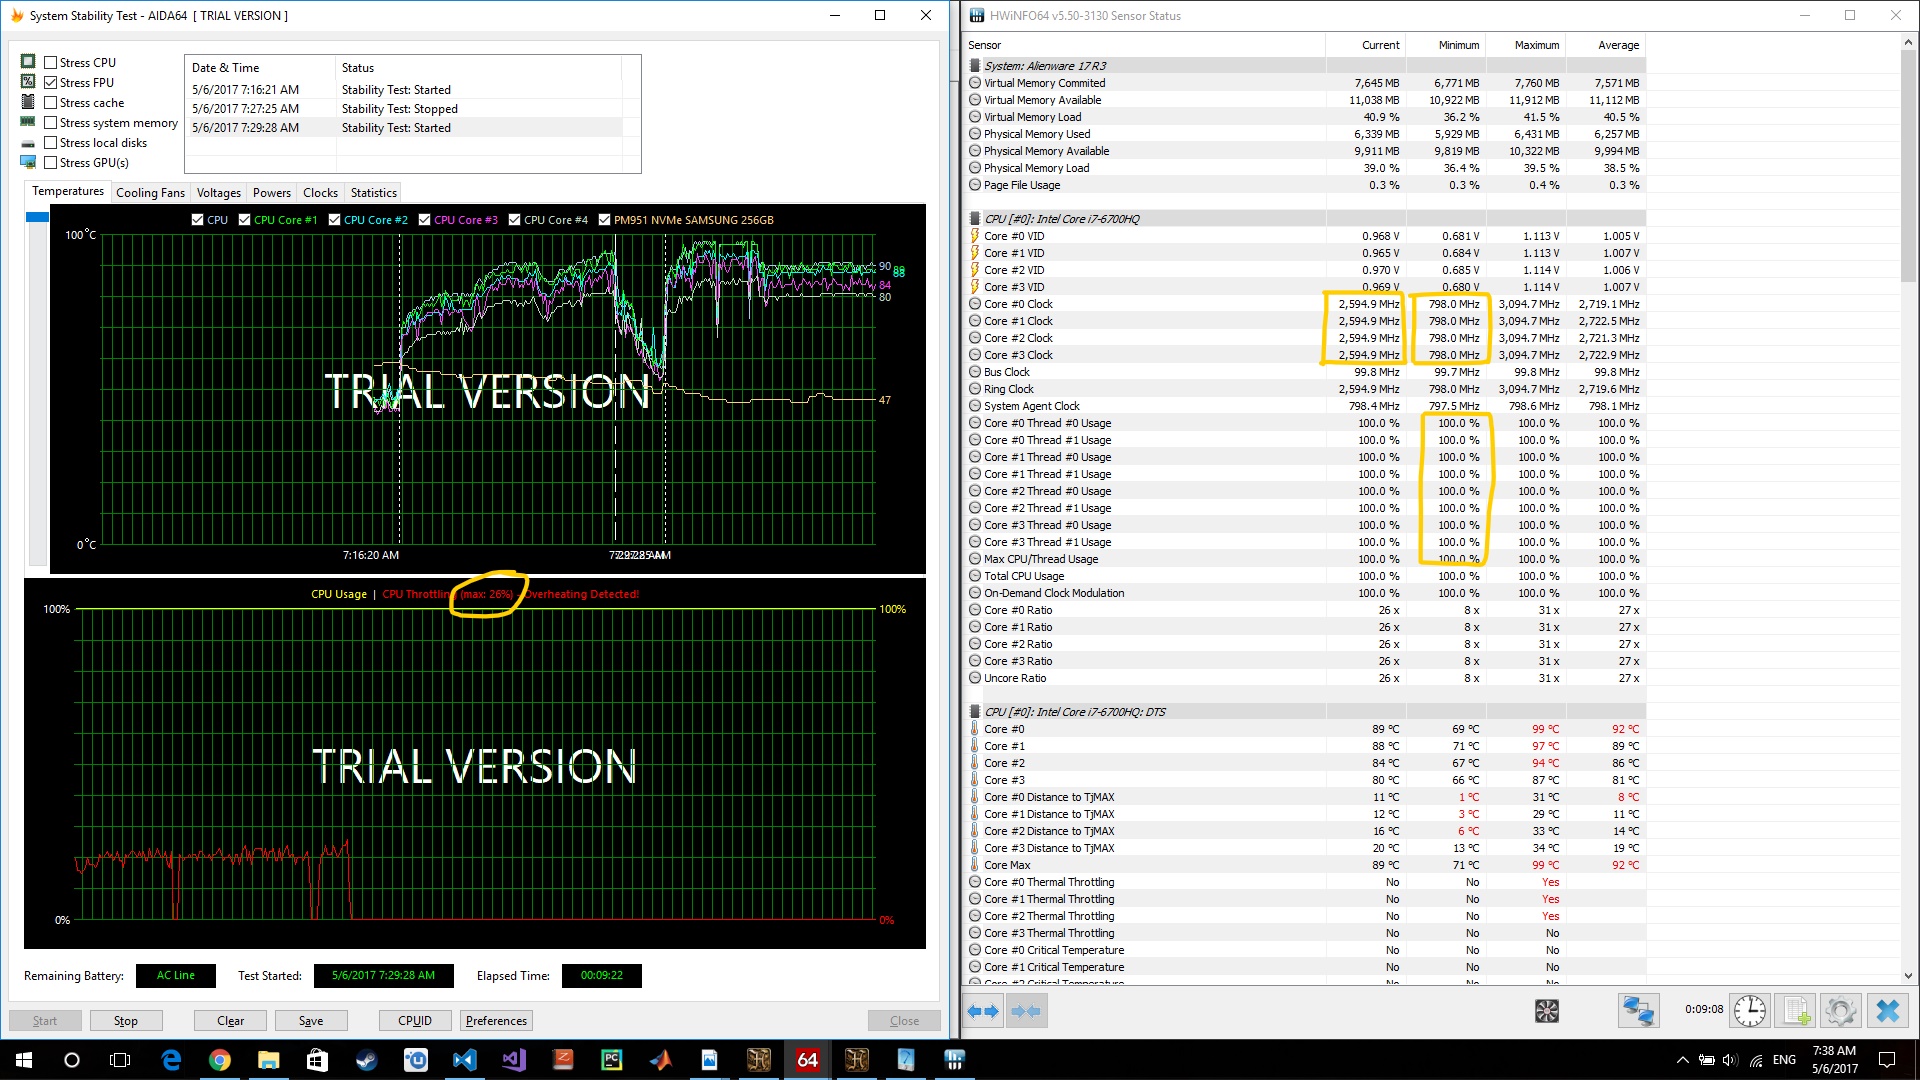This screenshot has height=1080, width=1920.
Task: Enable the Stress system memory checkbox
Action: pyautogui.click(x=50, y=123)
